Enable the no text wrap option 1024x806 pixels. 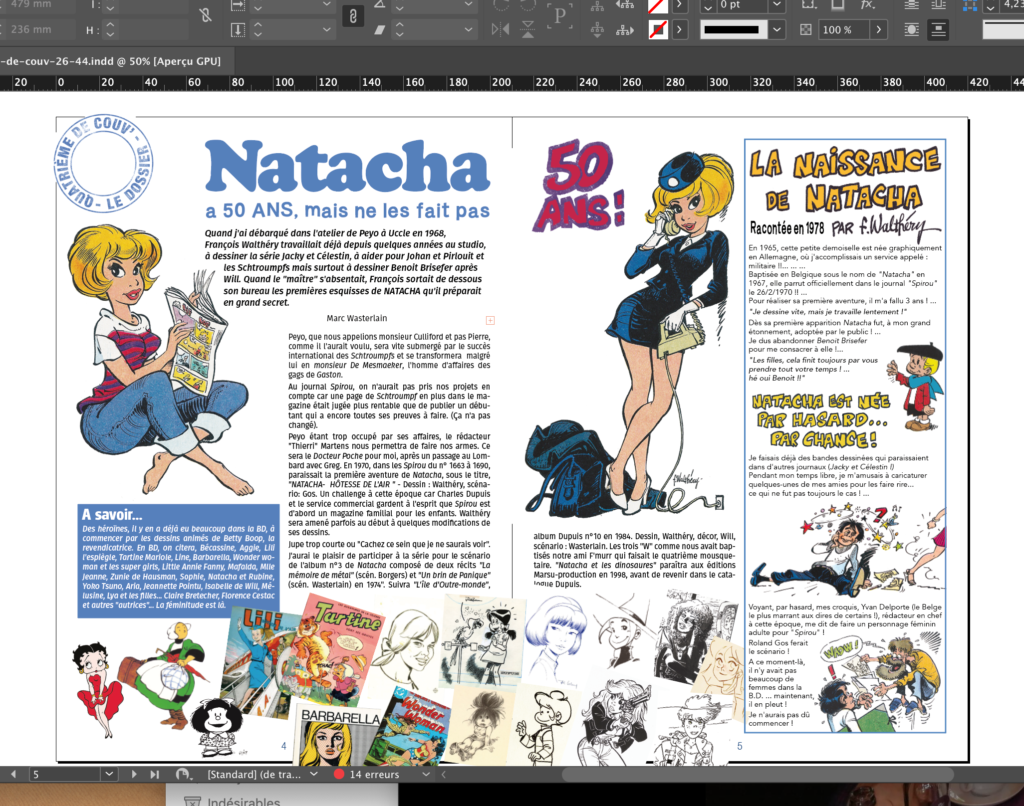pos(912,5)
